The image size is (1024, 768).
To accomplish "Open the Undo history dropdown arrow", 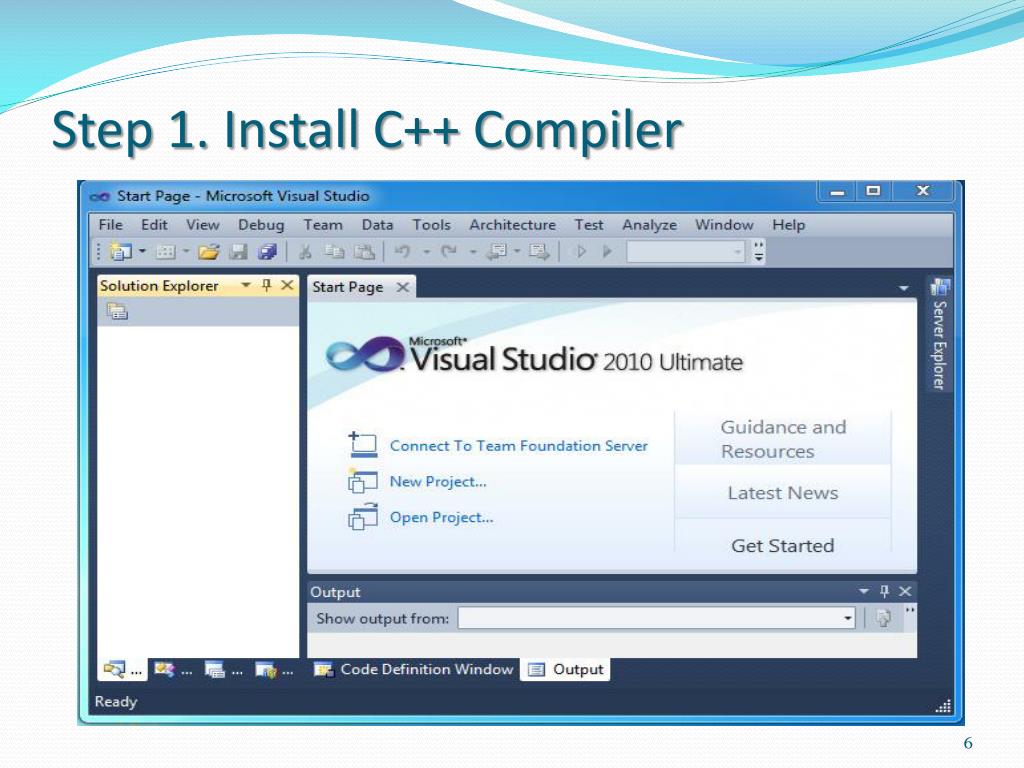I will point(426,251).
